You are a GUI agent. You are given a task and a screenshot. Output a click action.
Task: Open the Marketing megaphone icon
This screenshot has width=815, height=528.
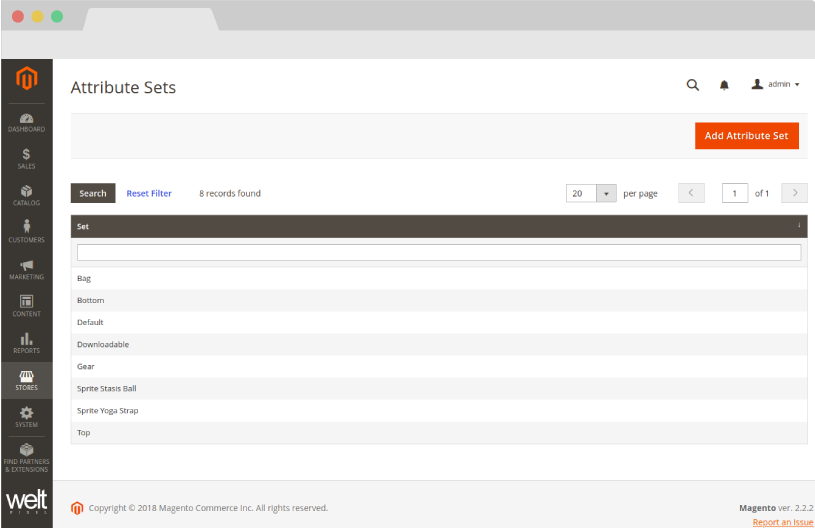26,268
